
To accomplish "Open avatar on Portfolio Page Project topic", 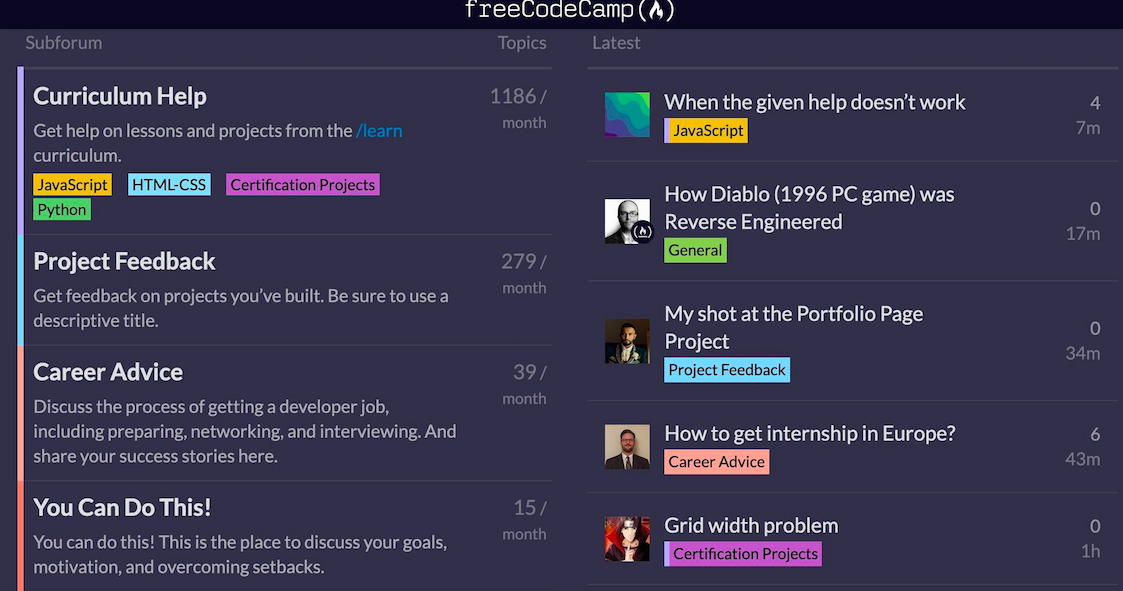I will tap(627, 341).
